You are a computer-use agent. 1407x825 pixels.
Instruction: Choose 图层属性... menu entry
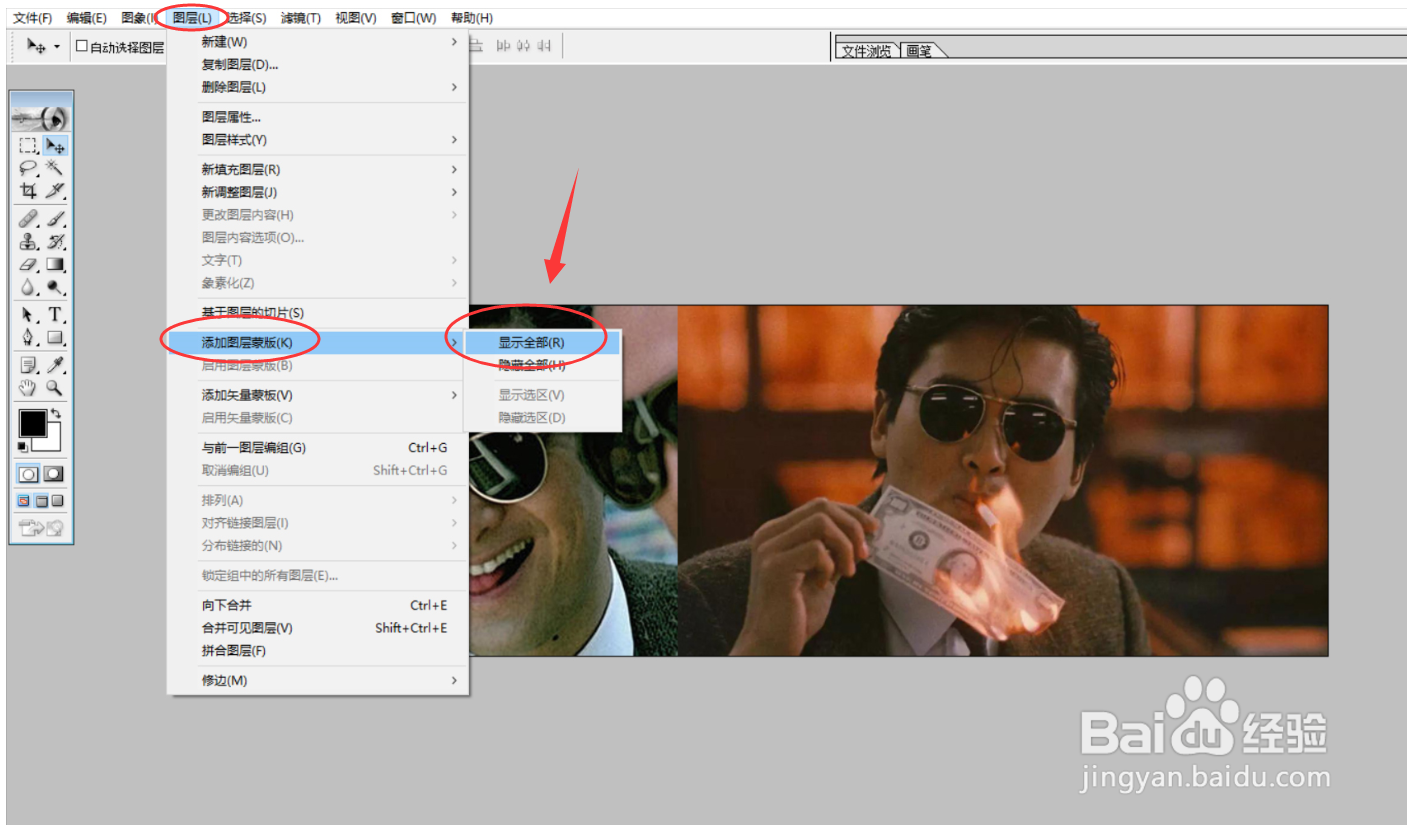point(317,118)
